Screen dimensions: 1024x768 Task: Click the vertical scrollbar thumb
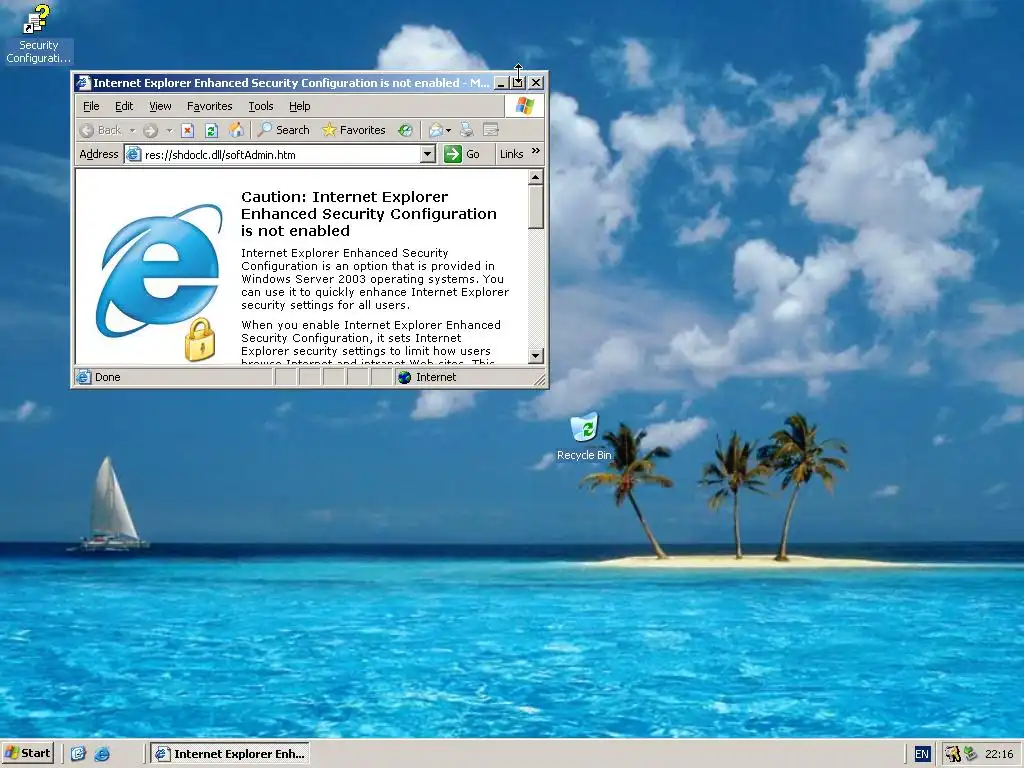coord(536,207)
